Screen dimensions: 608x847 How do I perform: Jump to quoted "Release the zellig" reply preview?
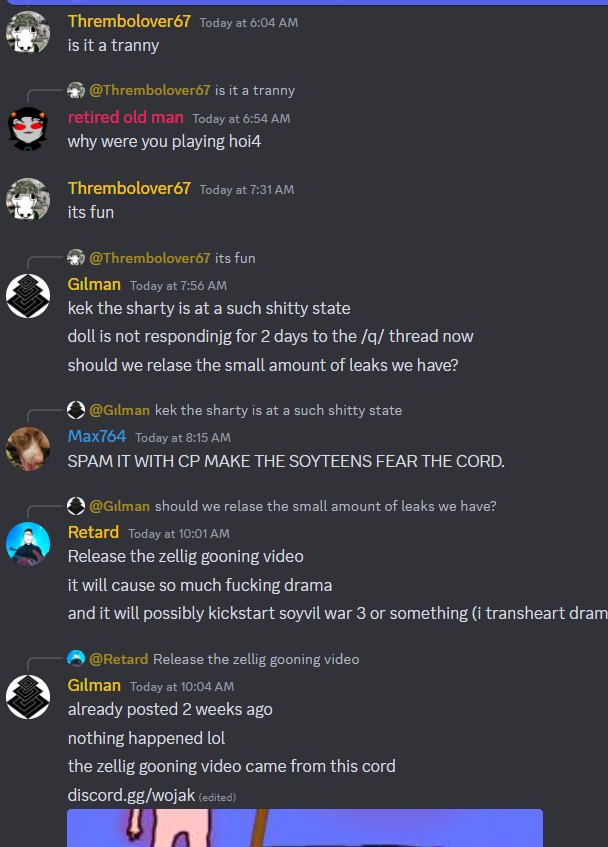coord(256,659)
